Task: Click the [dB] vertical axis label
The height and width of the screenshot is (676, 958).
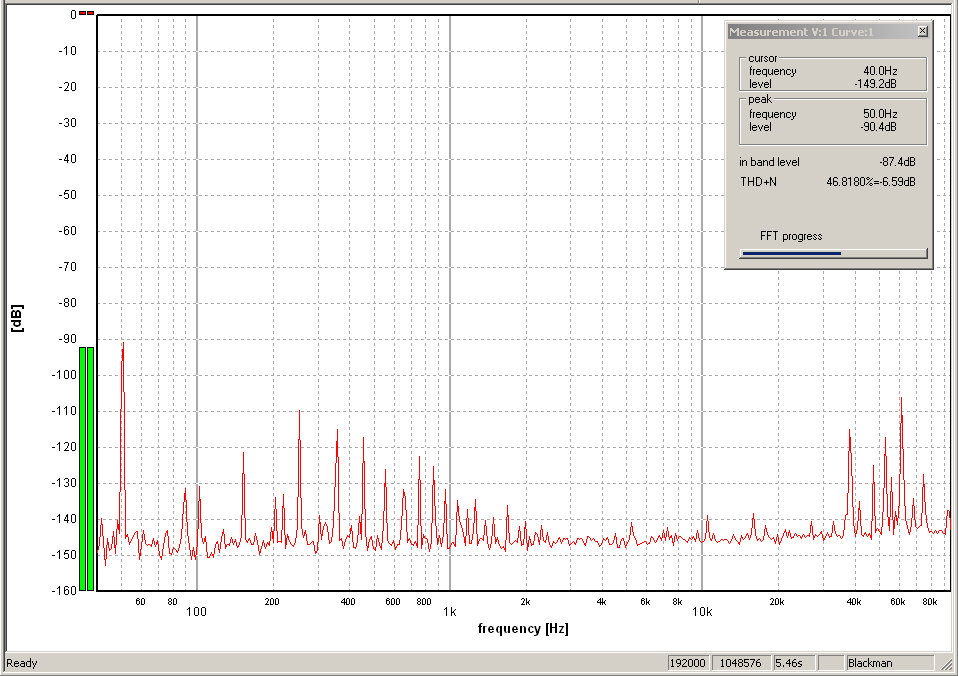Action: [x=17, y=318]
